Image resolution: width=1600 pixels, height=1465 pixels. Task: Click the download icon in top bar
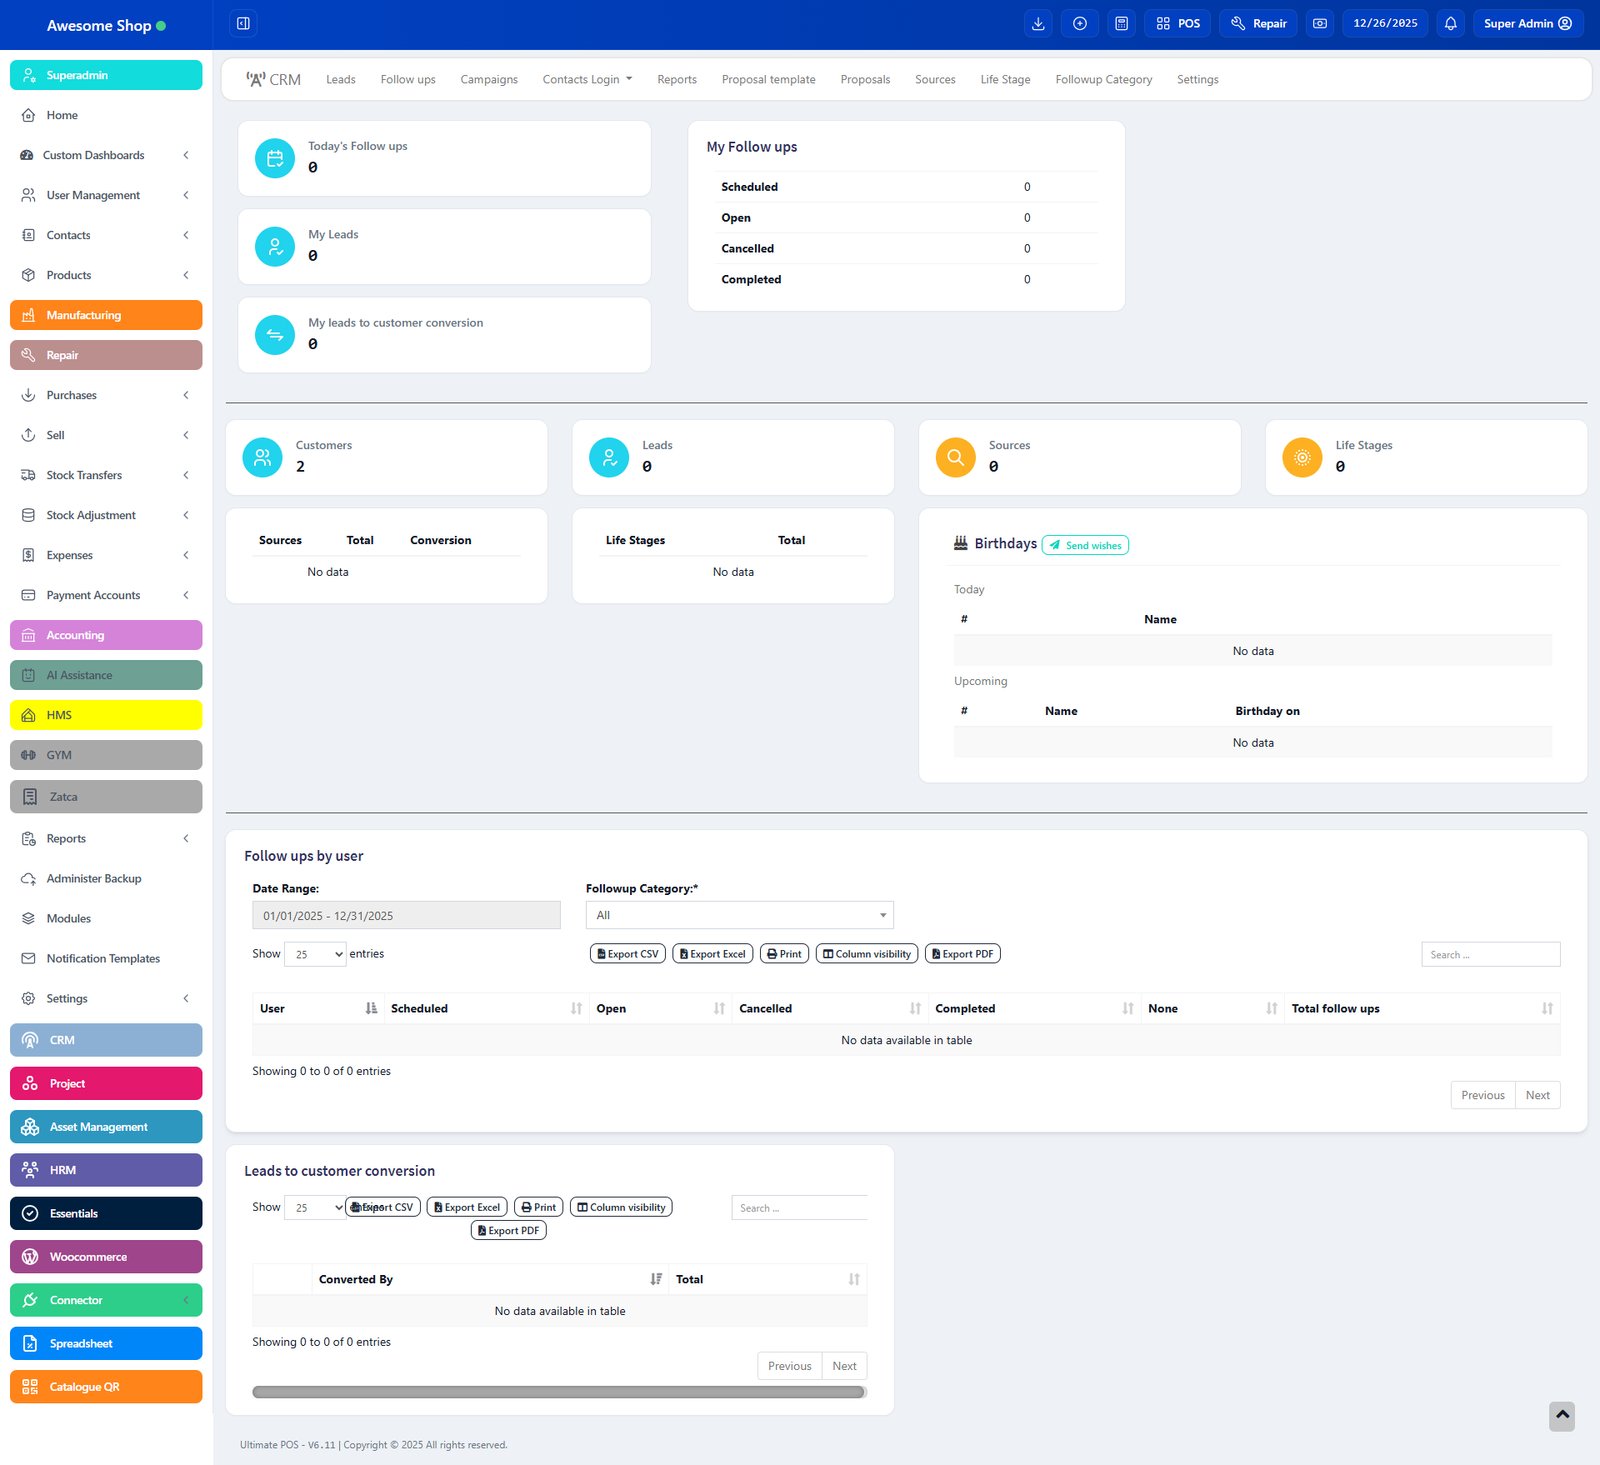point(1038,23)
